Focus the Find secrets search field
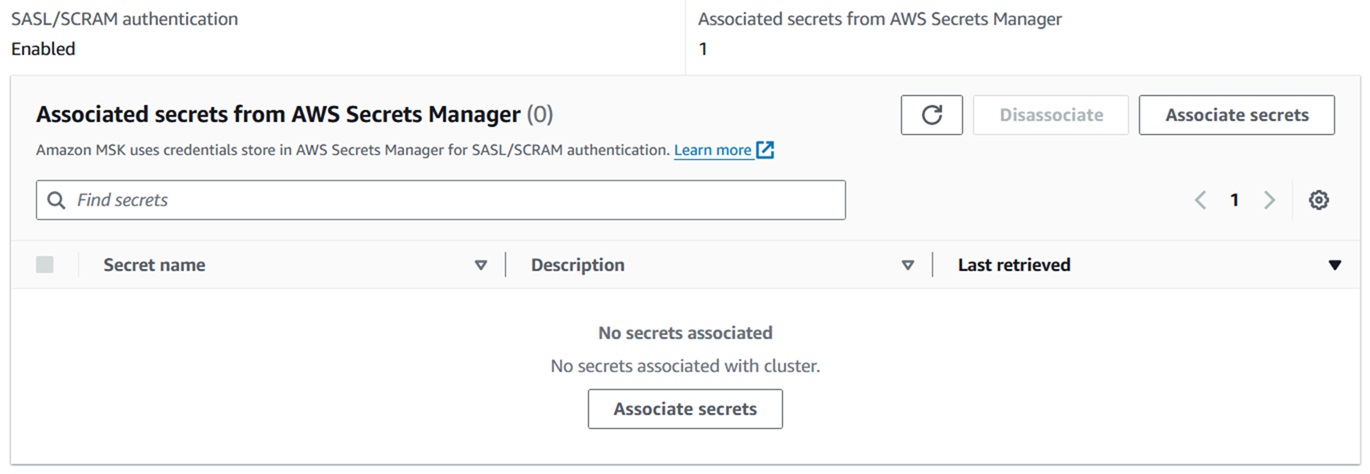The image size is (1370, 474). point(450,200)
